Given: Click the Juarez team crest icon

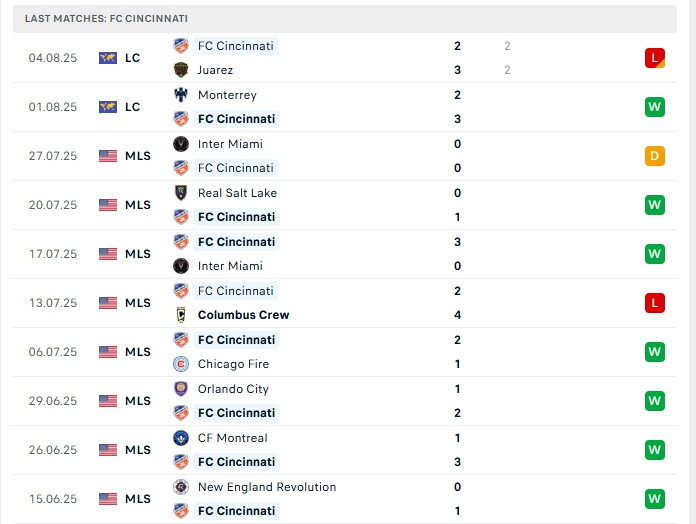Looking at the screenshot, I should (x=181, y=70).
